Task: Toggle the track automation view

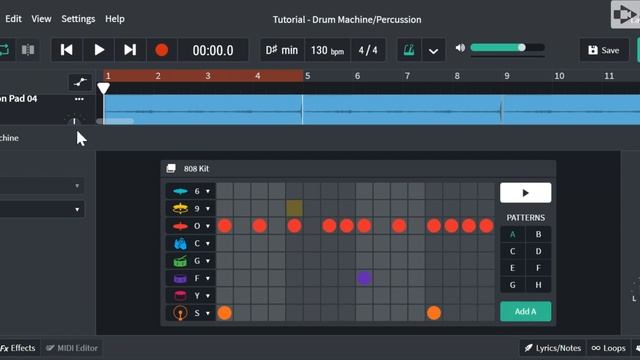Action: pyautogui.click(x=80, y=82)
